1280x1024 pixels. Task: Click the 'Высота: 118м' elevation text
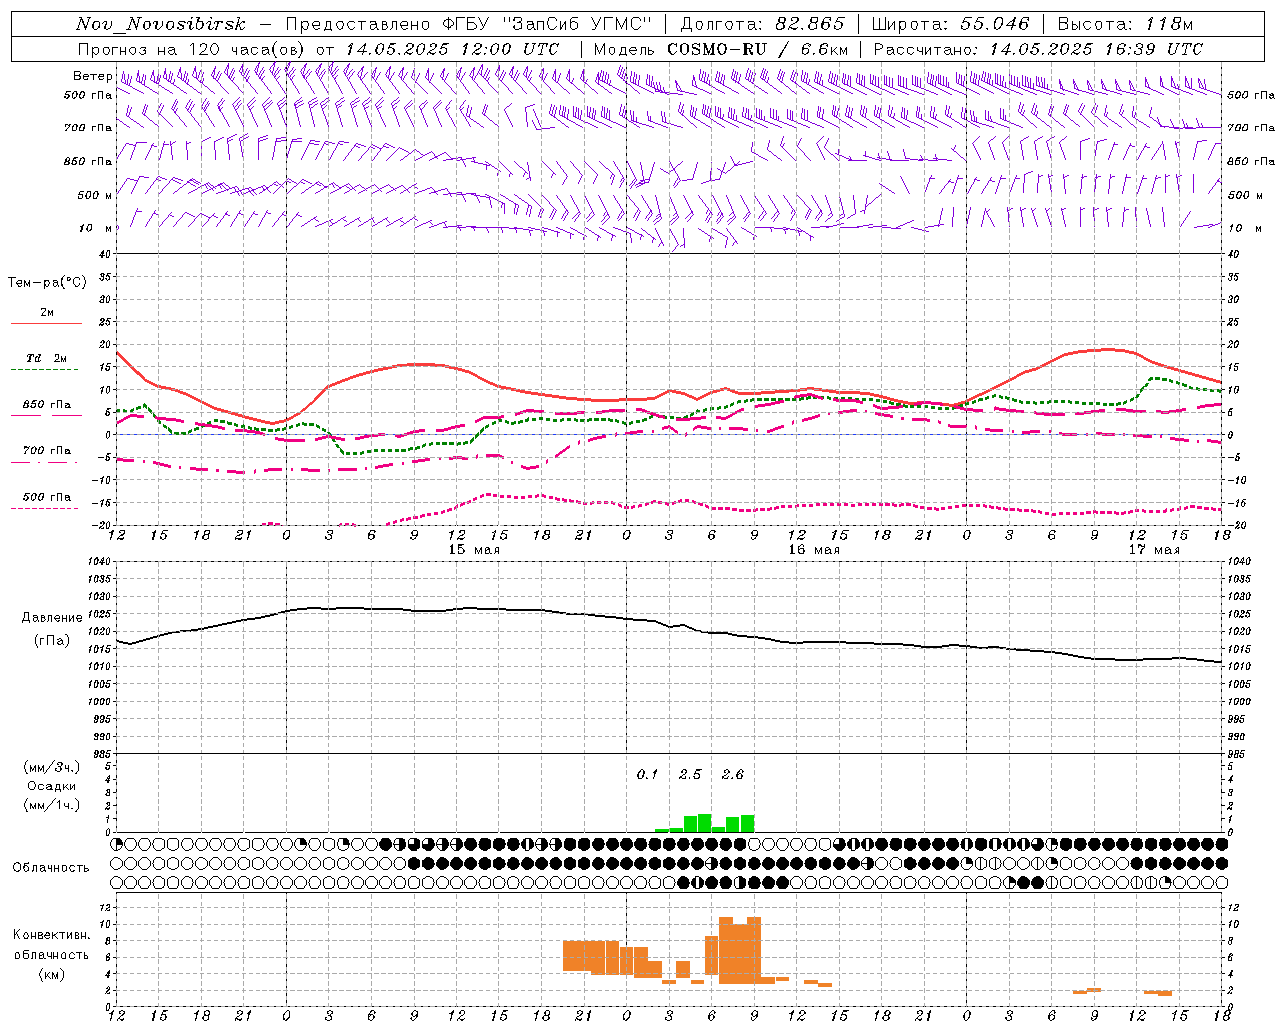point(1125,24)
